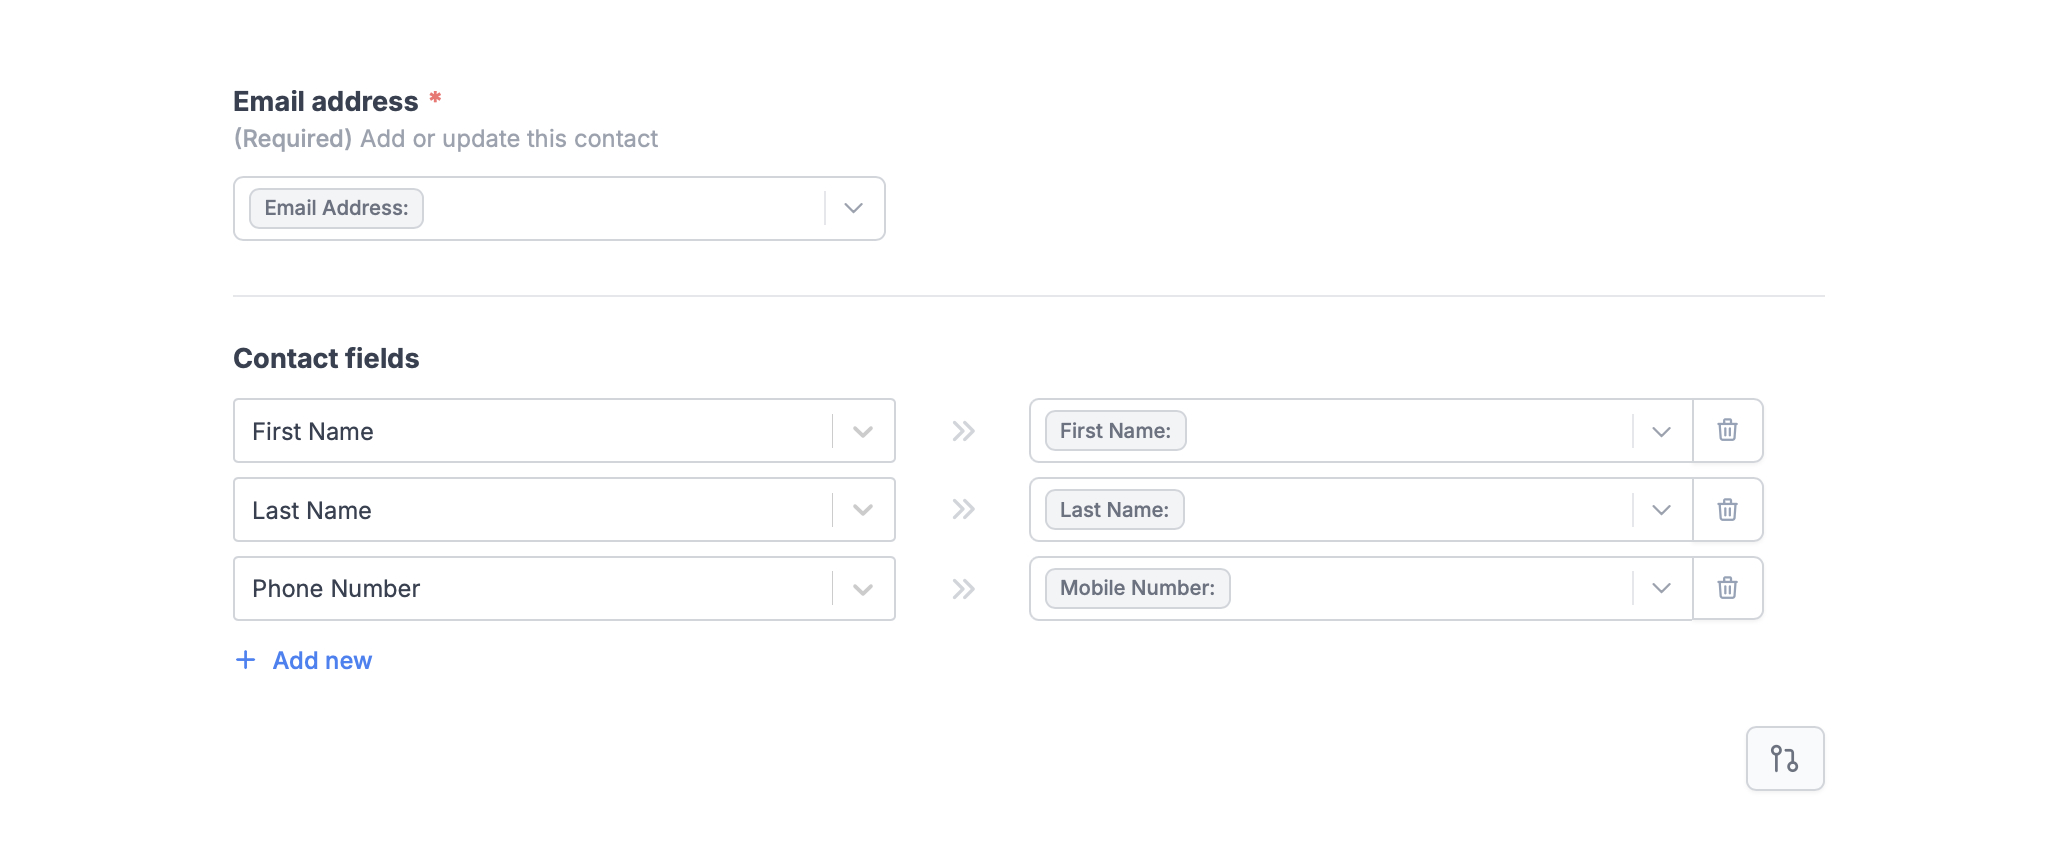Expand the Mobile Number destination dropdown
Screen dimensions: 2054x848
1660,588
